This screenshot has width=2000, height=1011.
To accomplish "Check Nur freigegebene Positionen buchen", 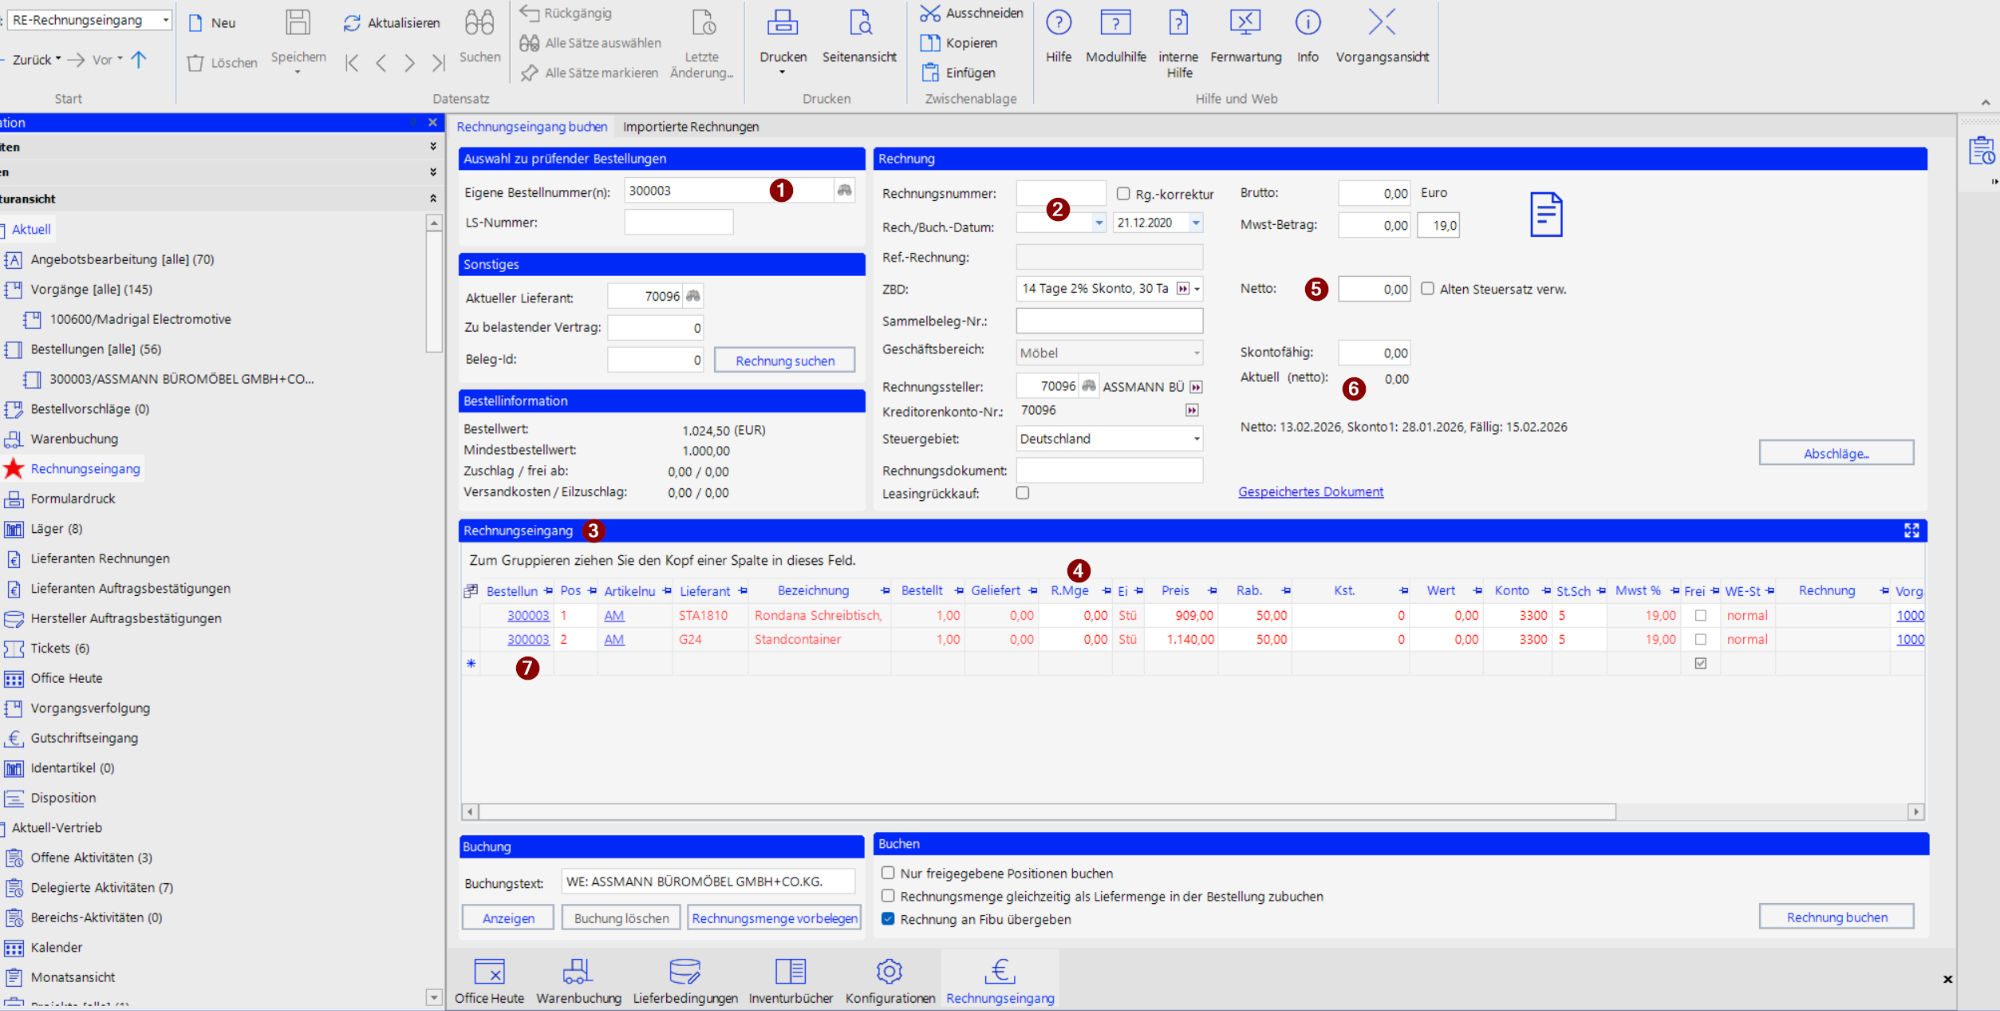I will [888, 873].
